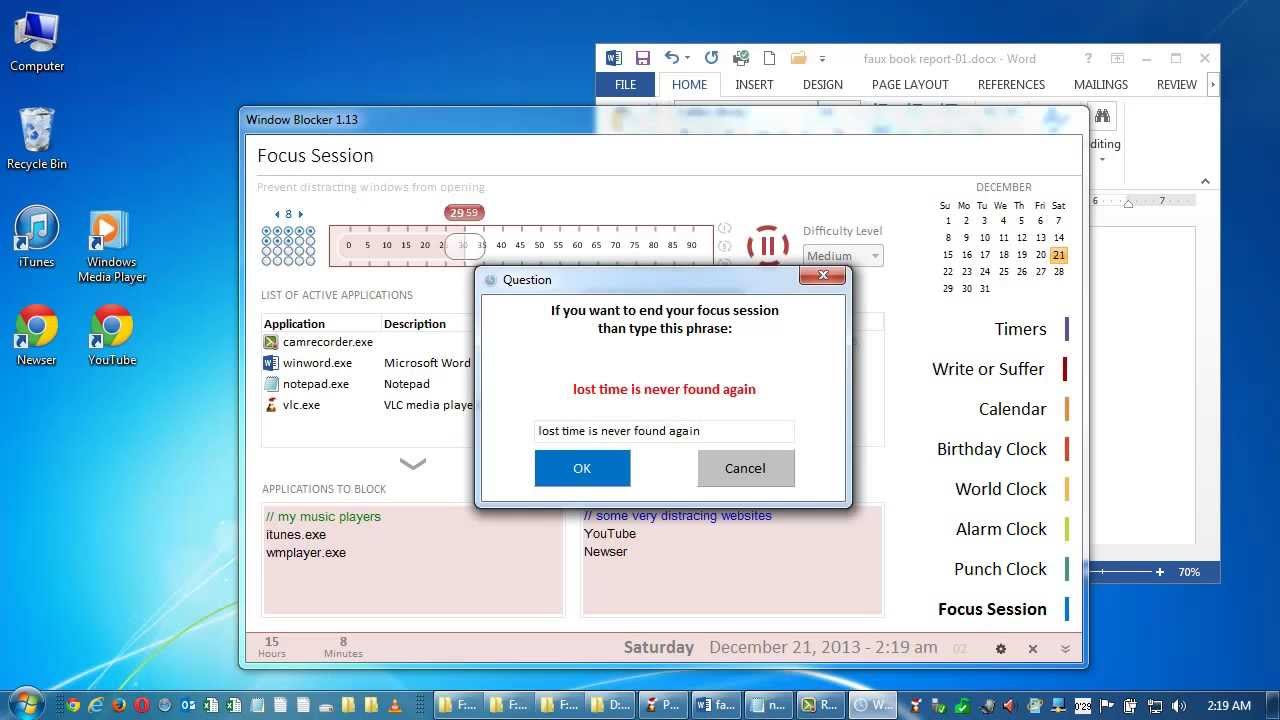Click the X icon in Window Blocker bottom bar
The image size is (1280, 720).
pos(1033,649)
